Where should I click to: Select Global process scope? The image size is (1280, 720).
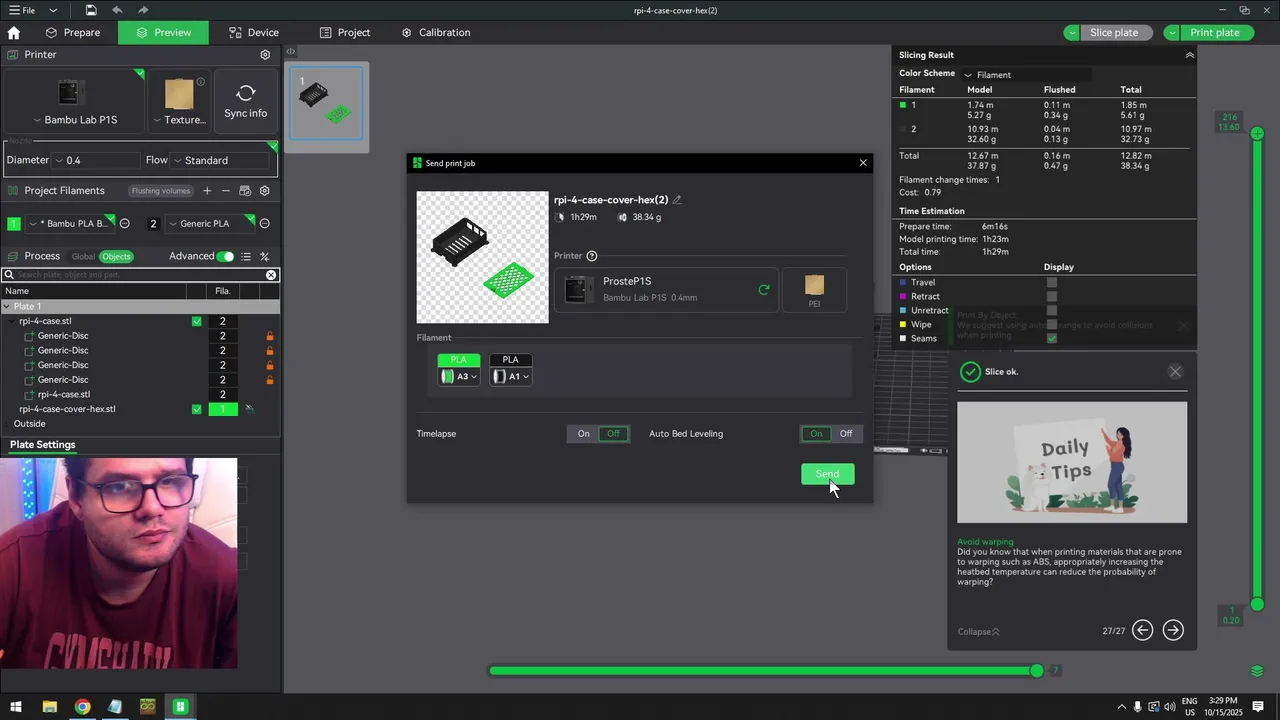83,257
